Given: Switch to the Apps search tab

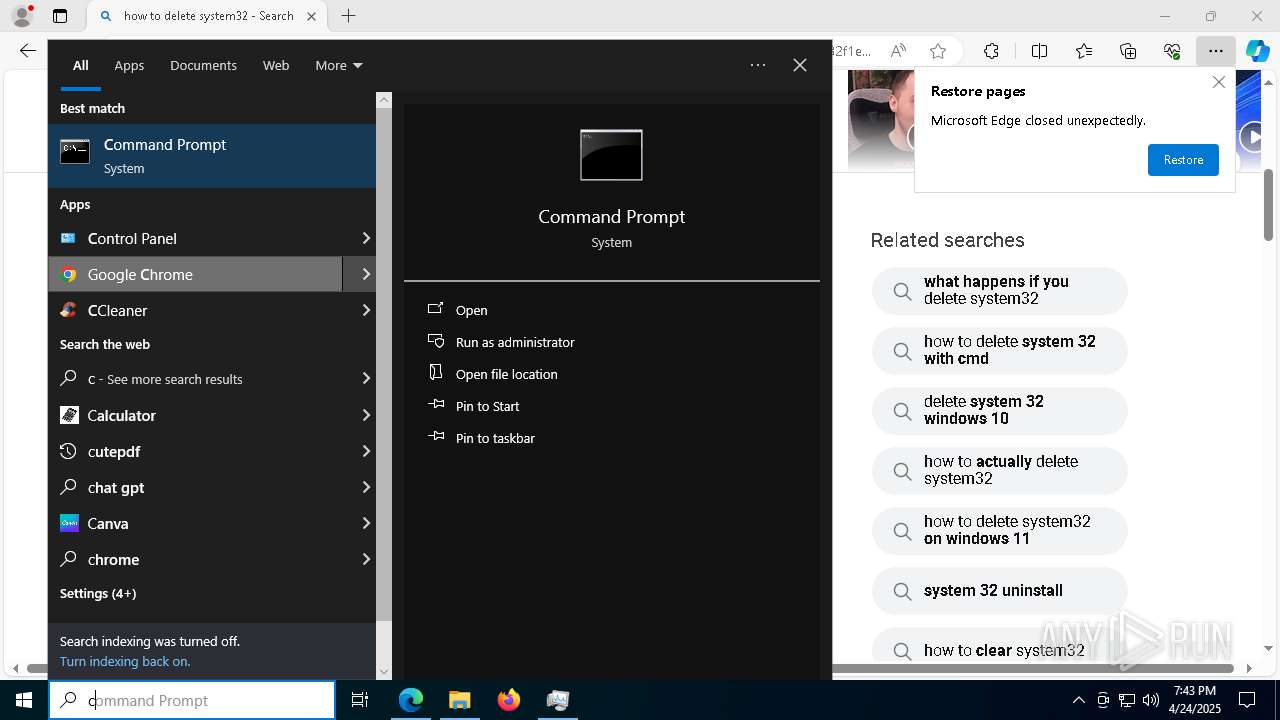Looking at the screenshot, I should tap(129, 65).
